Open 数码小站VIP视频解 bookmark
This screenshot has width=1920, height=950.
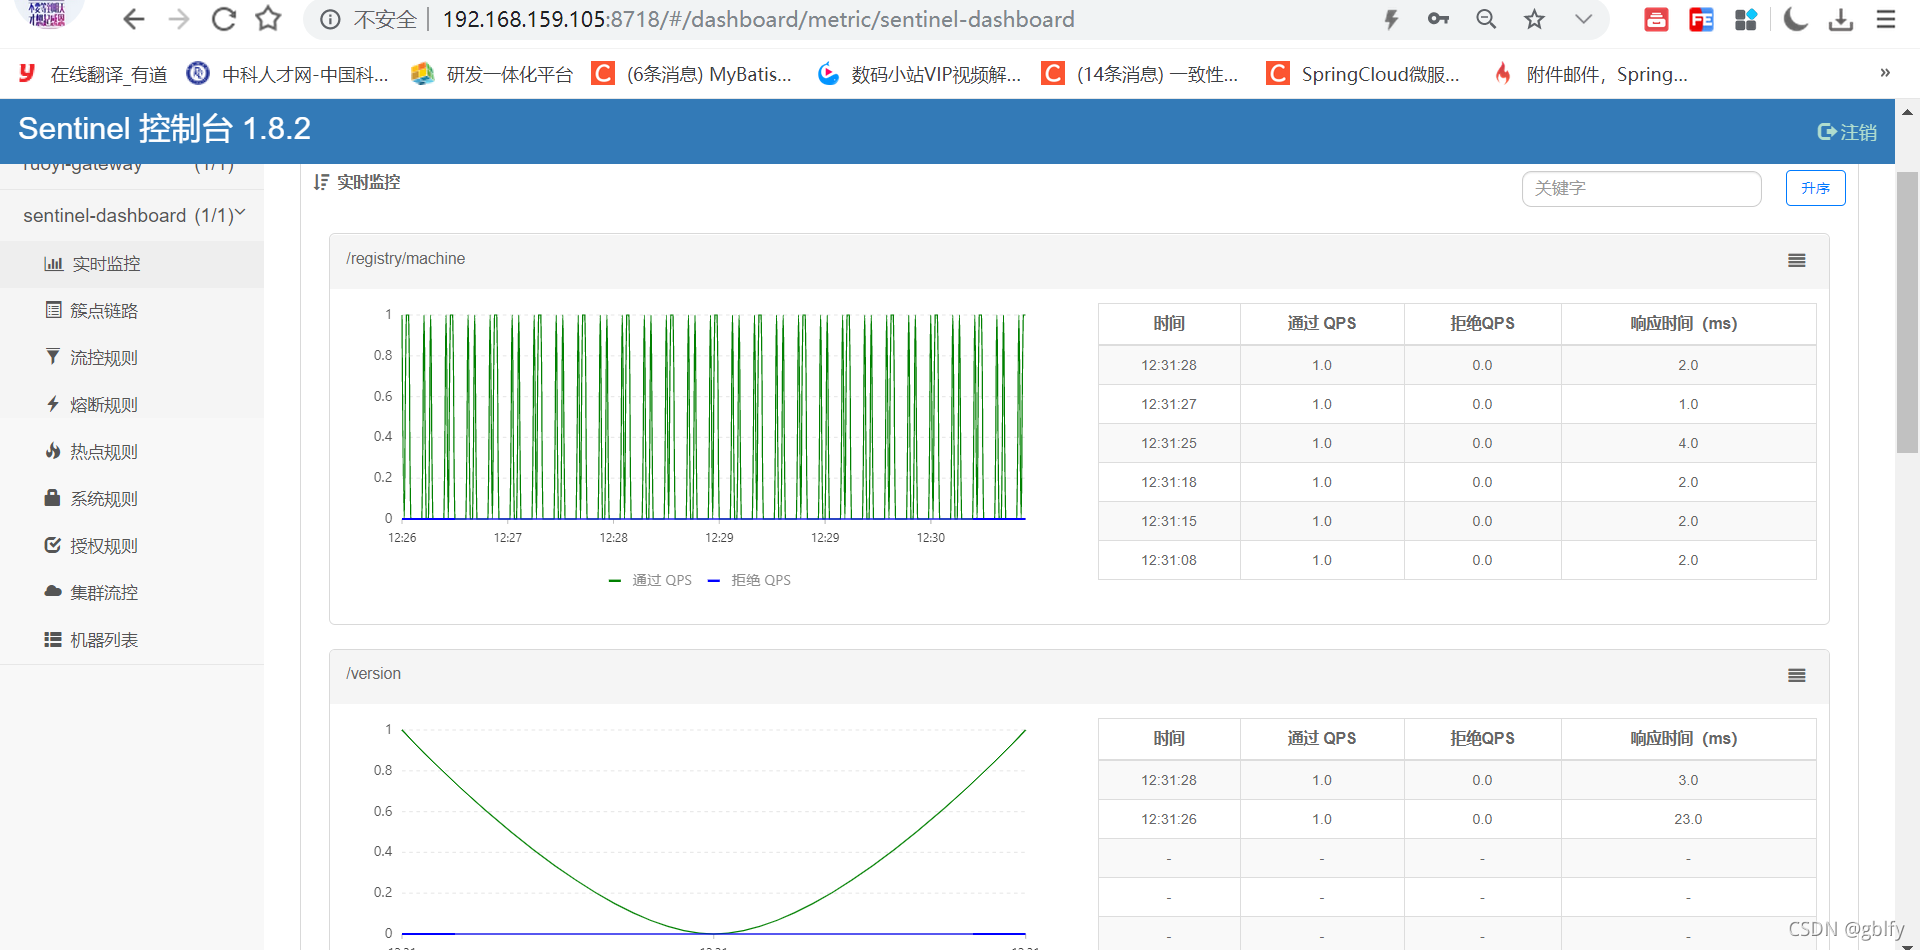[x=919, y=74]
